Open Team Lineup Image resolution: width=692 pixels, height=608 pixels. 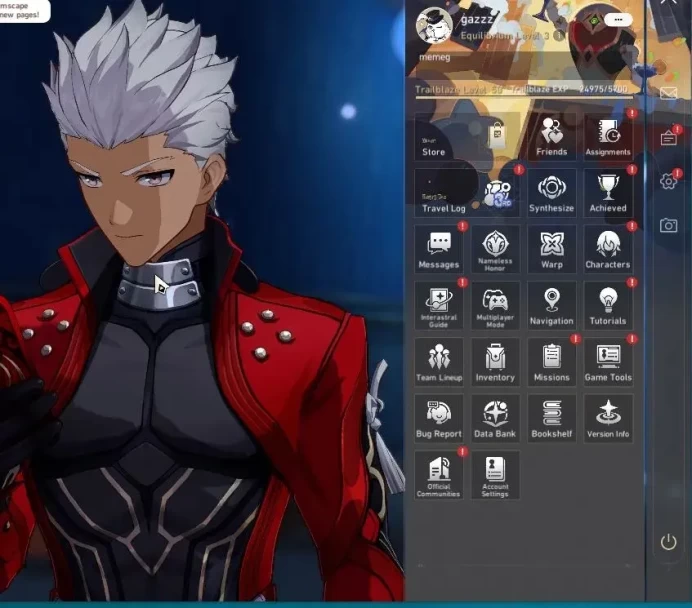pyautogui.click(x=439, y=362)
